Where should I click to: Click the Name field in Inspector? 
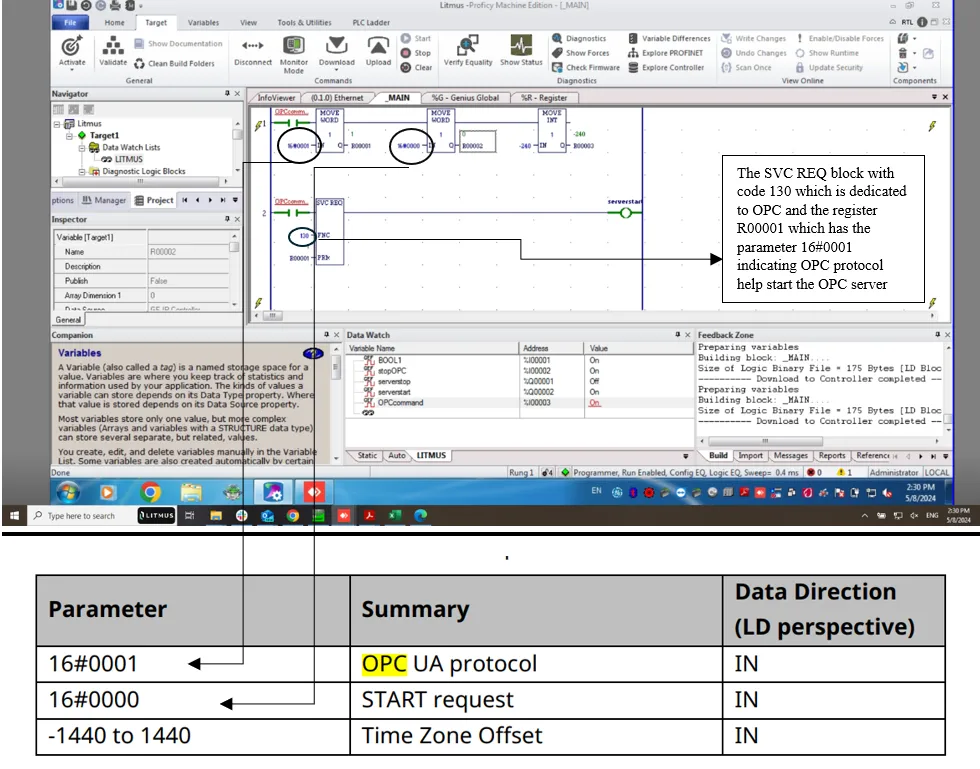coord(189,252)
